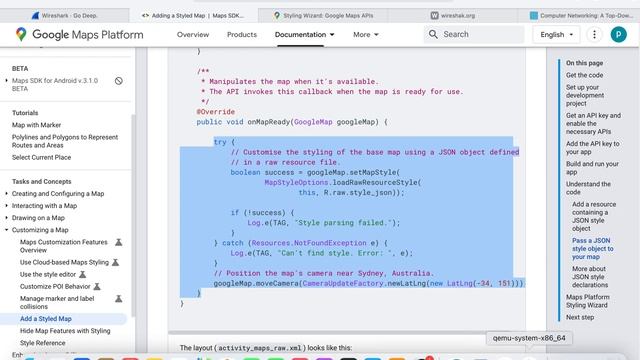640x360 pixels.
Task: Open Customize POI Behavior
Action: tap(55, 287)
